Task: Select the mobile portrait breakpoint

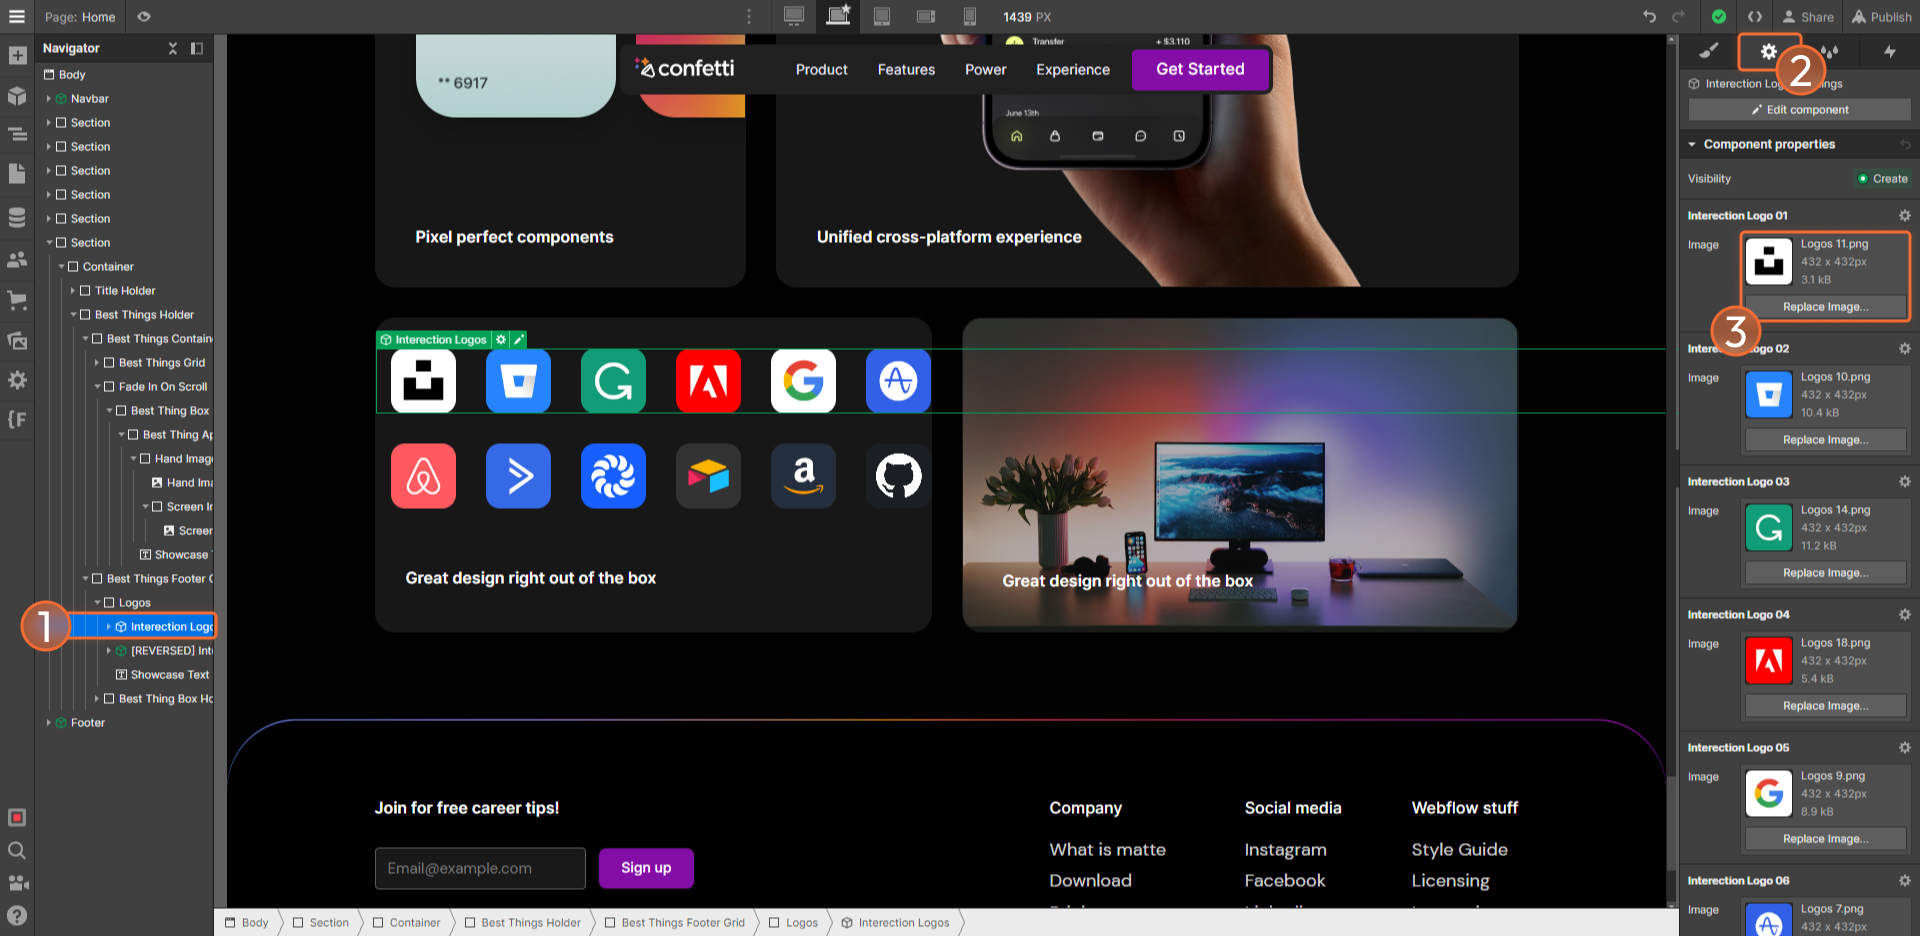Action: click(969, 17)
